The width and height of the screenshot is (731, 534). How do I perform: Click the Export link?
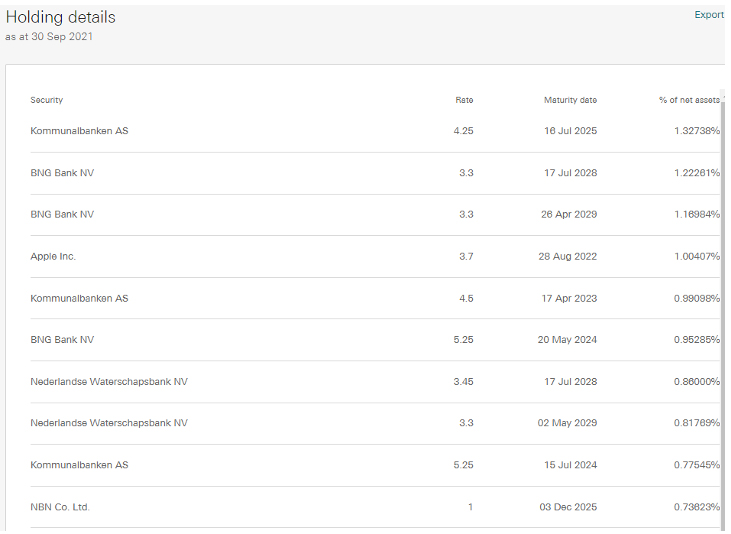click(709, 14)
